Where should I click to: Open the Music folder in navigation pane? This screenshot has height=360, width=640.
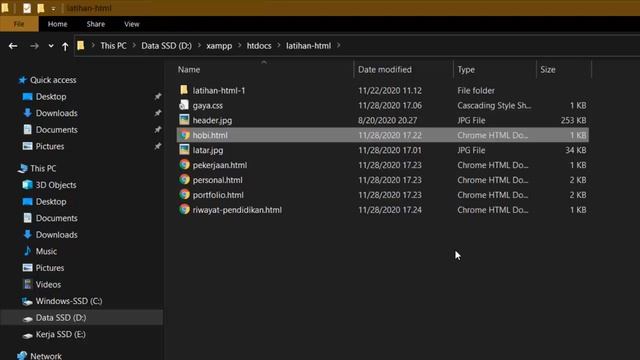click(46, 251)
